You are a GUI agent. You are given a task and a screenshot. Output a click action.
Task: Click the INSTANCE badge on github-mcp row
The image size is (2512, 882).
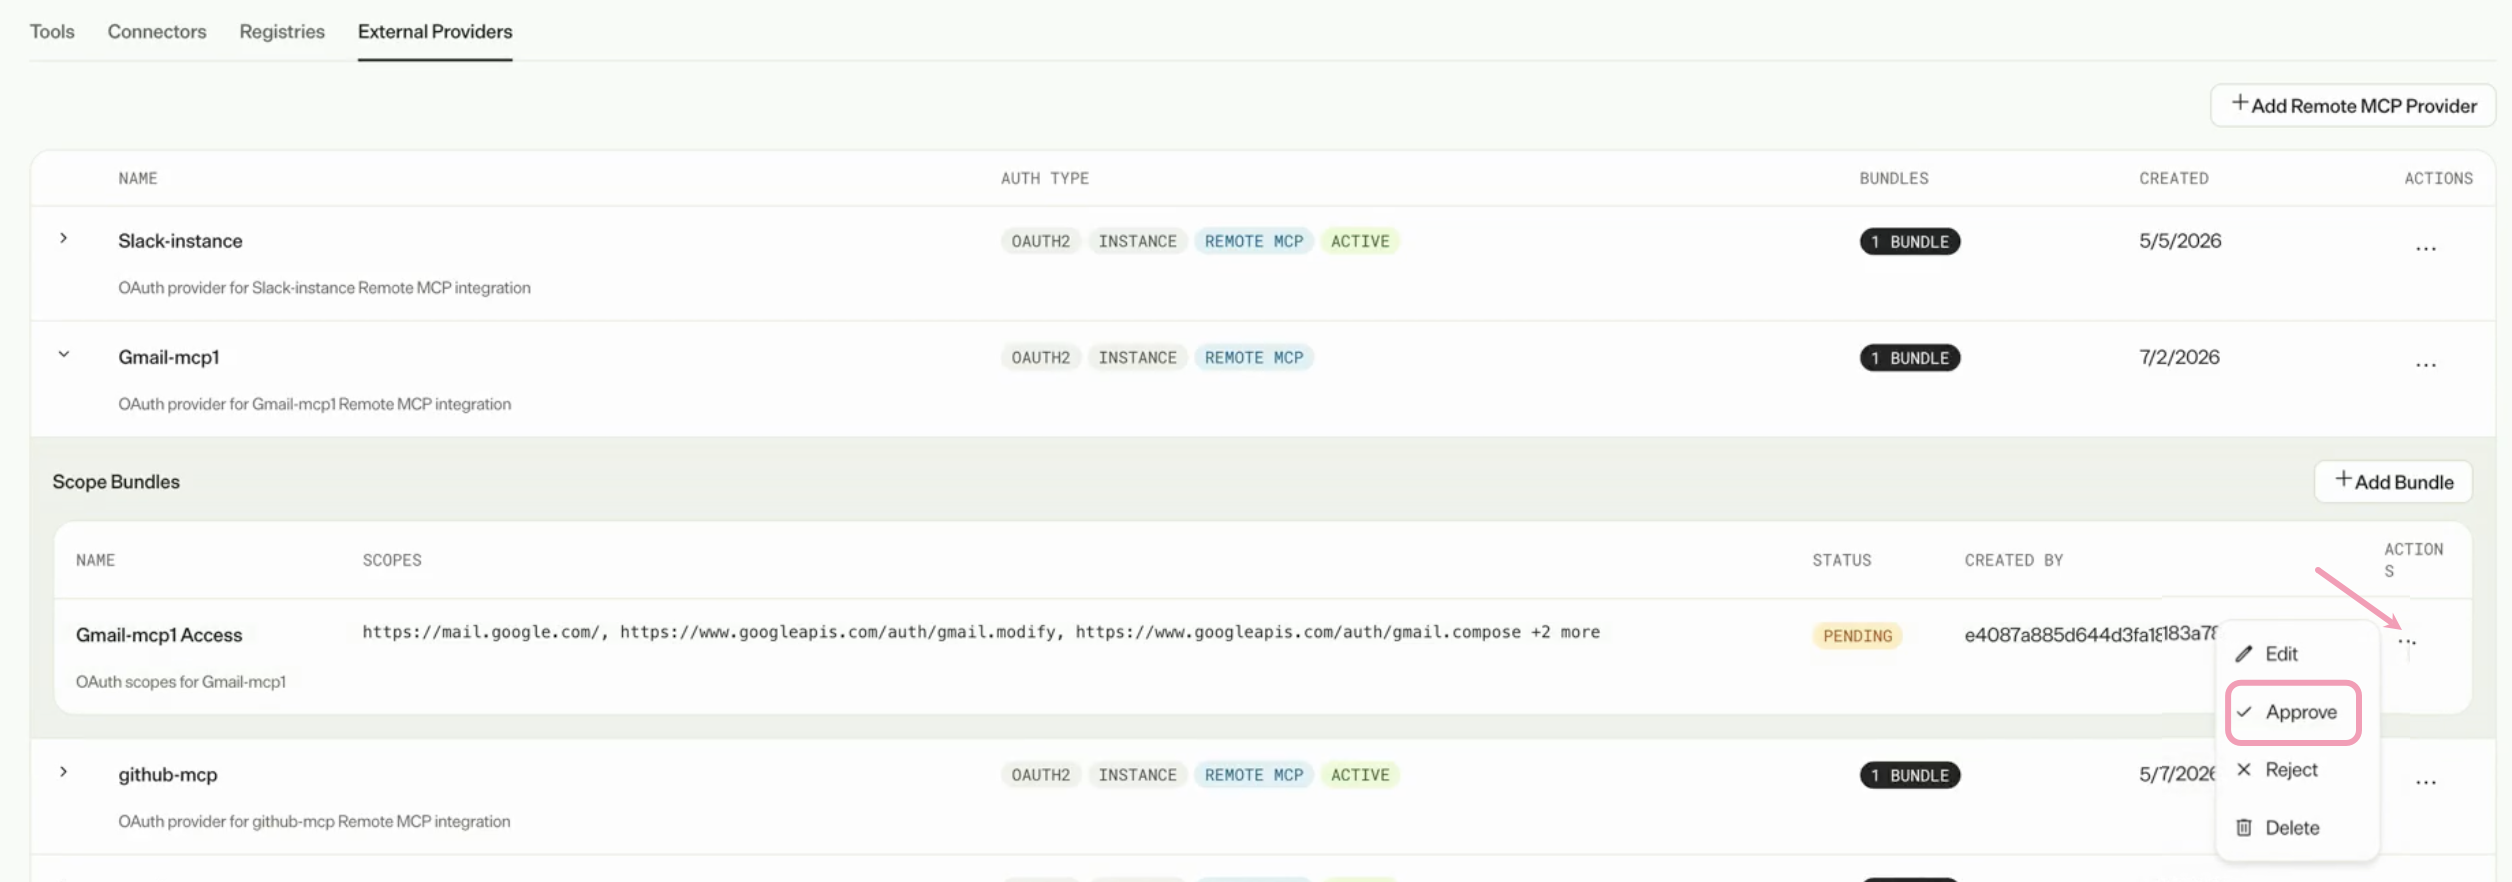1137,775
